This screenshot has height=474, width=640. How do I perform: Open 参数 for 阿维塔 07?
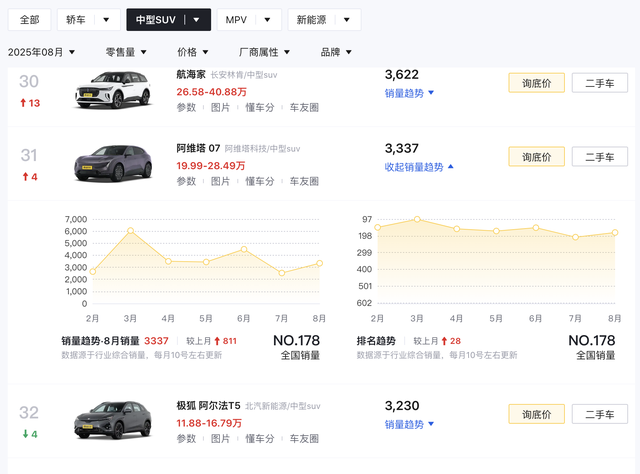(x=186, y=181)
